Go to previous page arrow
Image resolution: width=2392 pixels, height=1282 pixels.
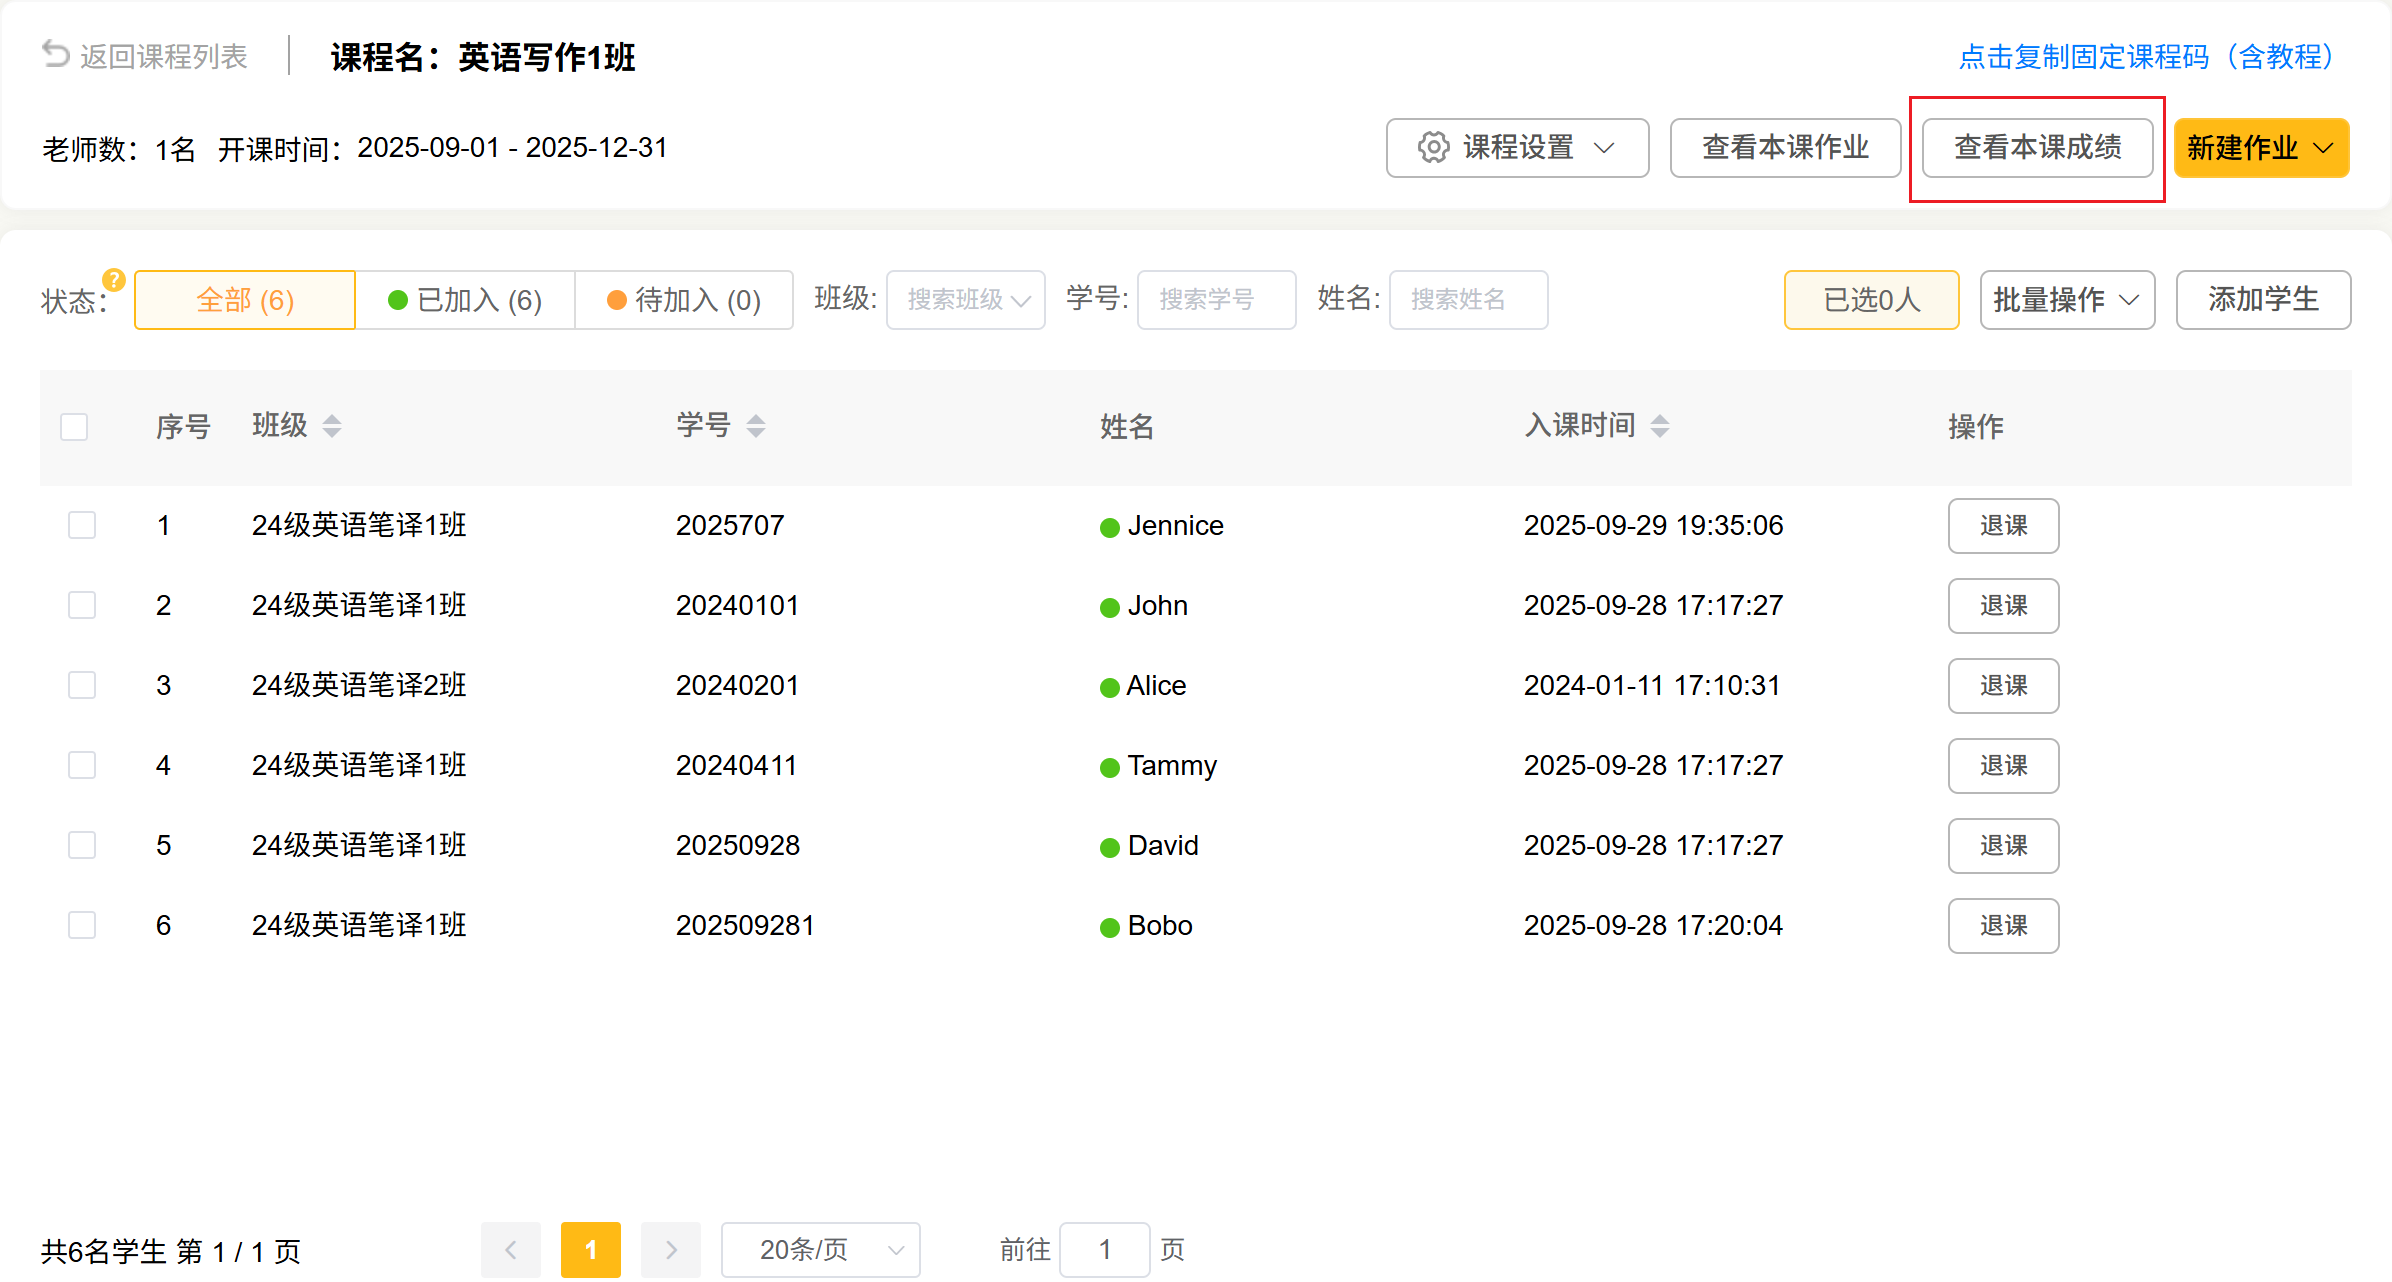[x=511, y=1249]
